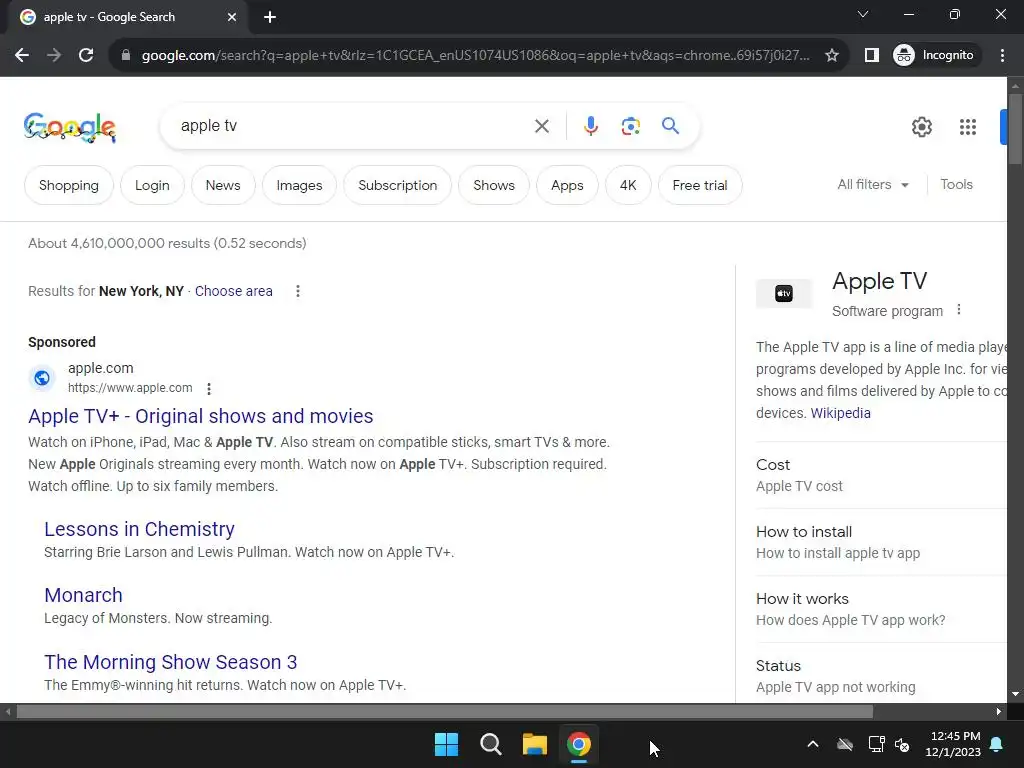The image size is (1024, 768).
Task: Click How to install apple tv app
Action: [x=838, y=553]
